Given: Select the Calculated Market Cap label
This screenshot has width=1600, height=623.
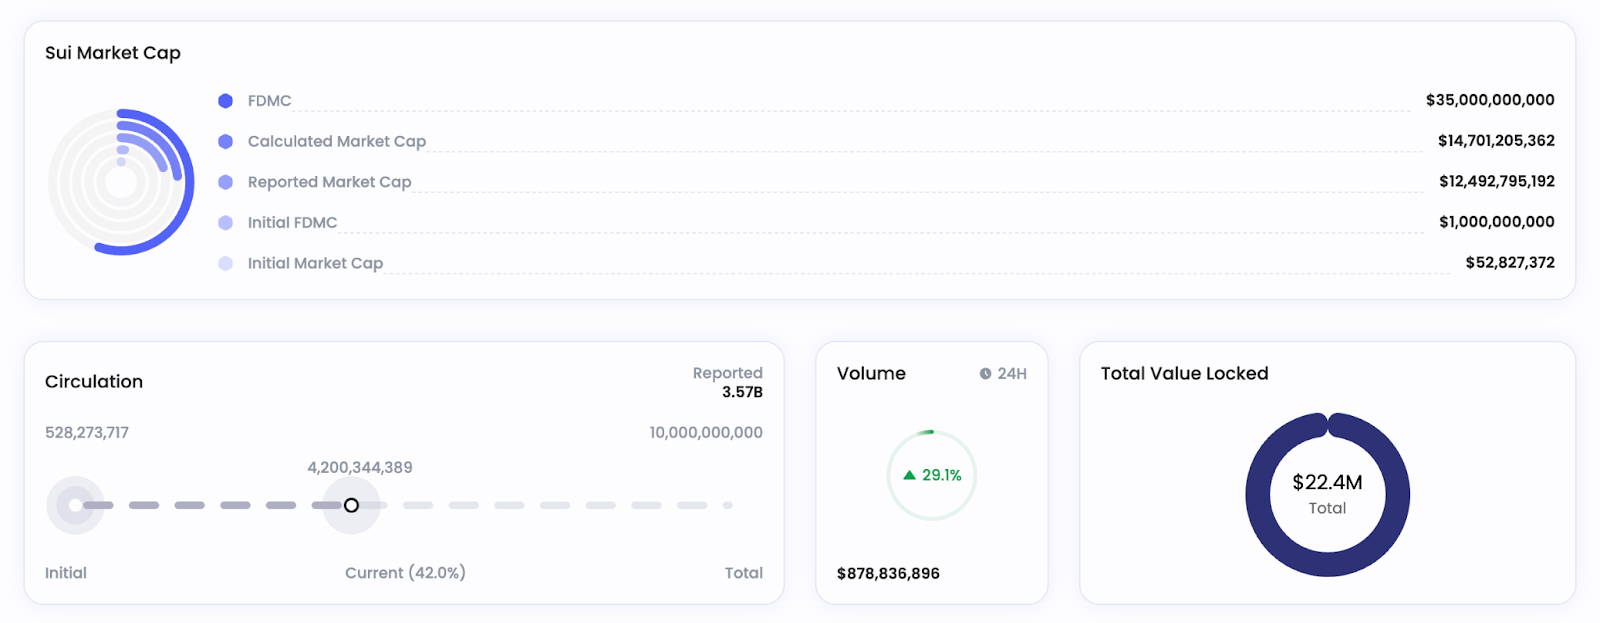Looking at the screenshot, I should (x=336, y=142).
